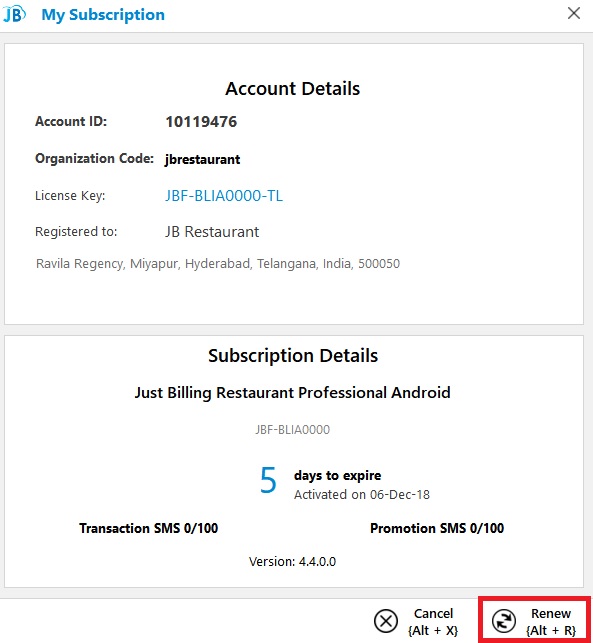Click the Just Billing Restaurant Professional Android plan name
Screen dimensions: 593x643
pyautogui.click(x=292, y=393)
